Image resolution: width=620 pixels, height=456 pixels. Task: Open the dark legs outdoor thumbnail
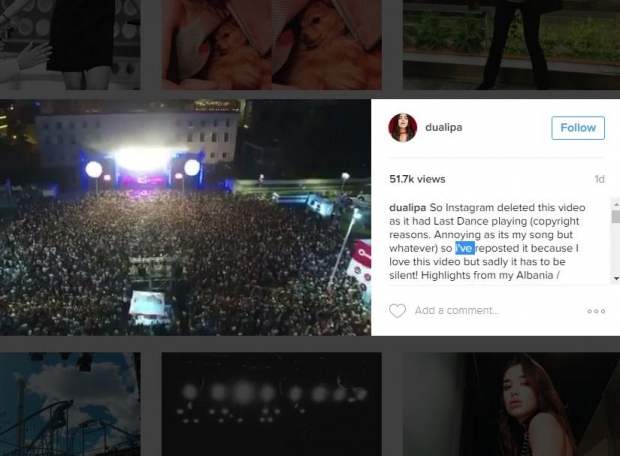click(511, 45)
